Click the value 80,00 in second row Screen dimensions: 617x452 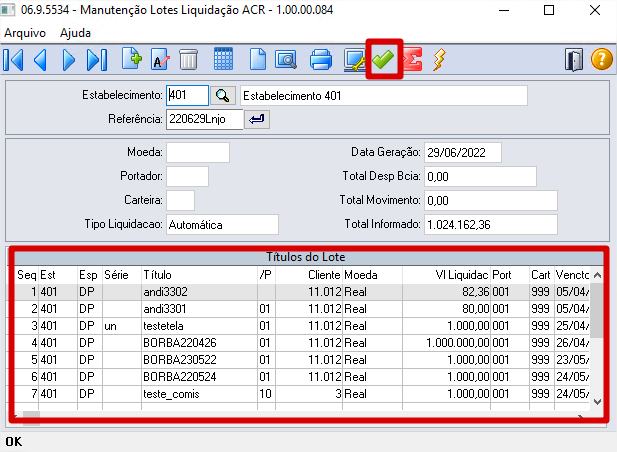click(x=476, y=309)
